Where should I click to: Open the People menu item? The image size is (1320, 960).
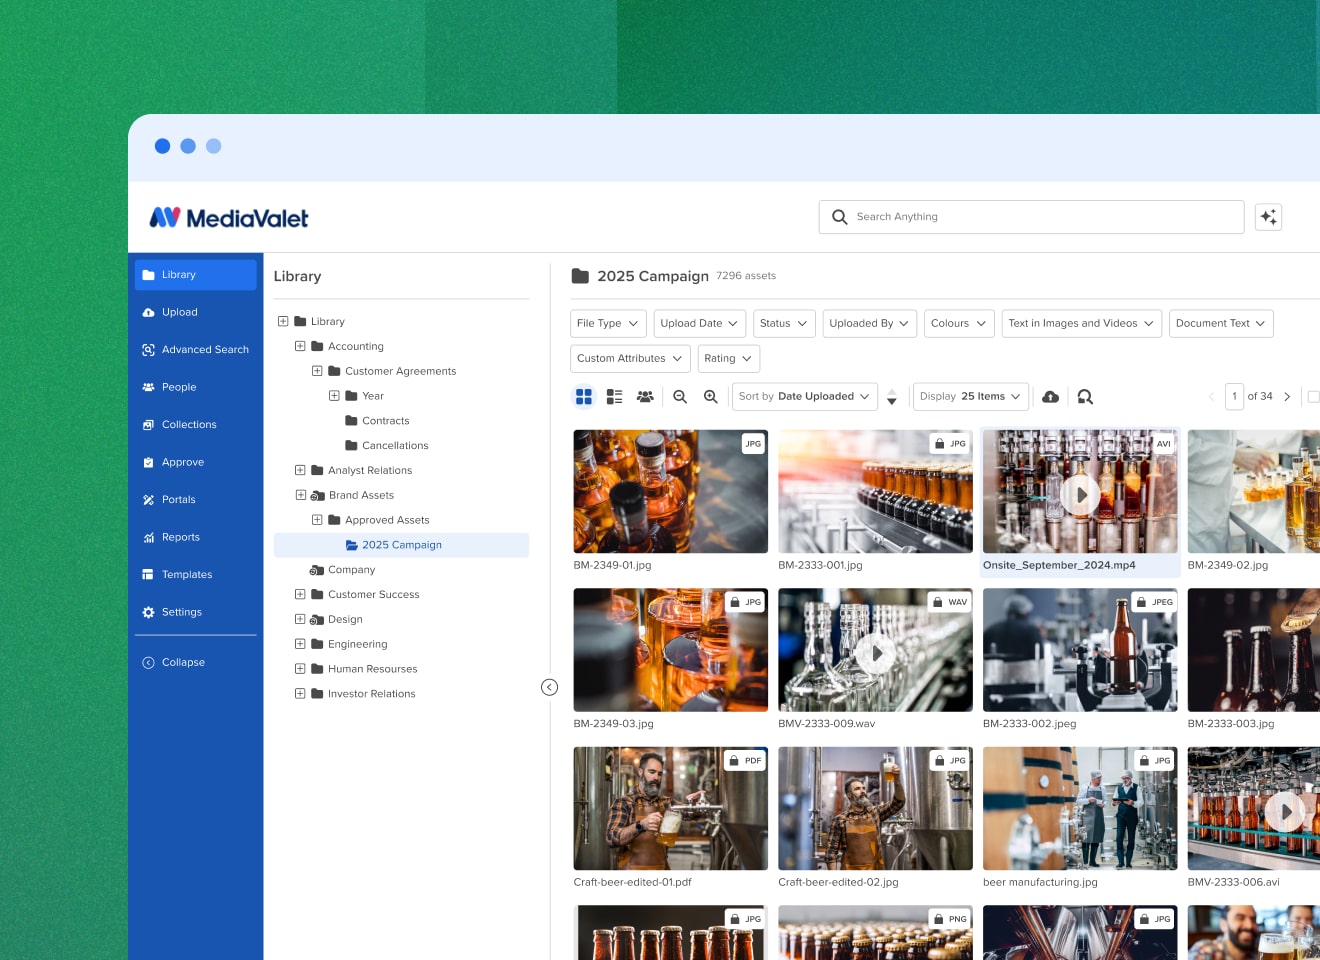tap(196, 388)
